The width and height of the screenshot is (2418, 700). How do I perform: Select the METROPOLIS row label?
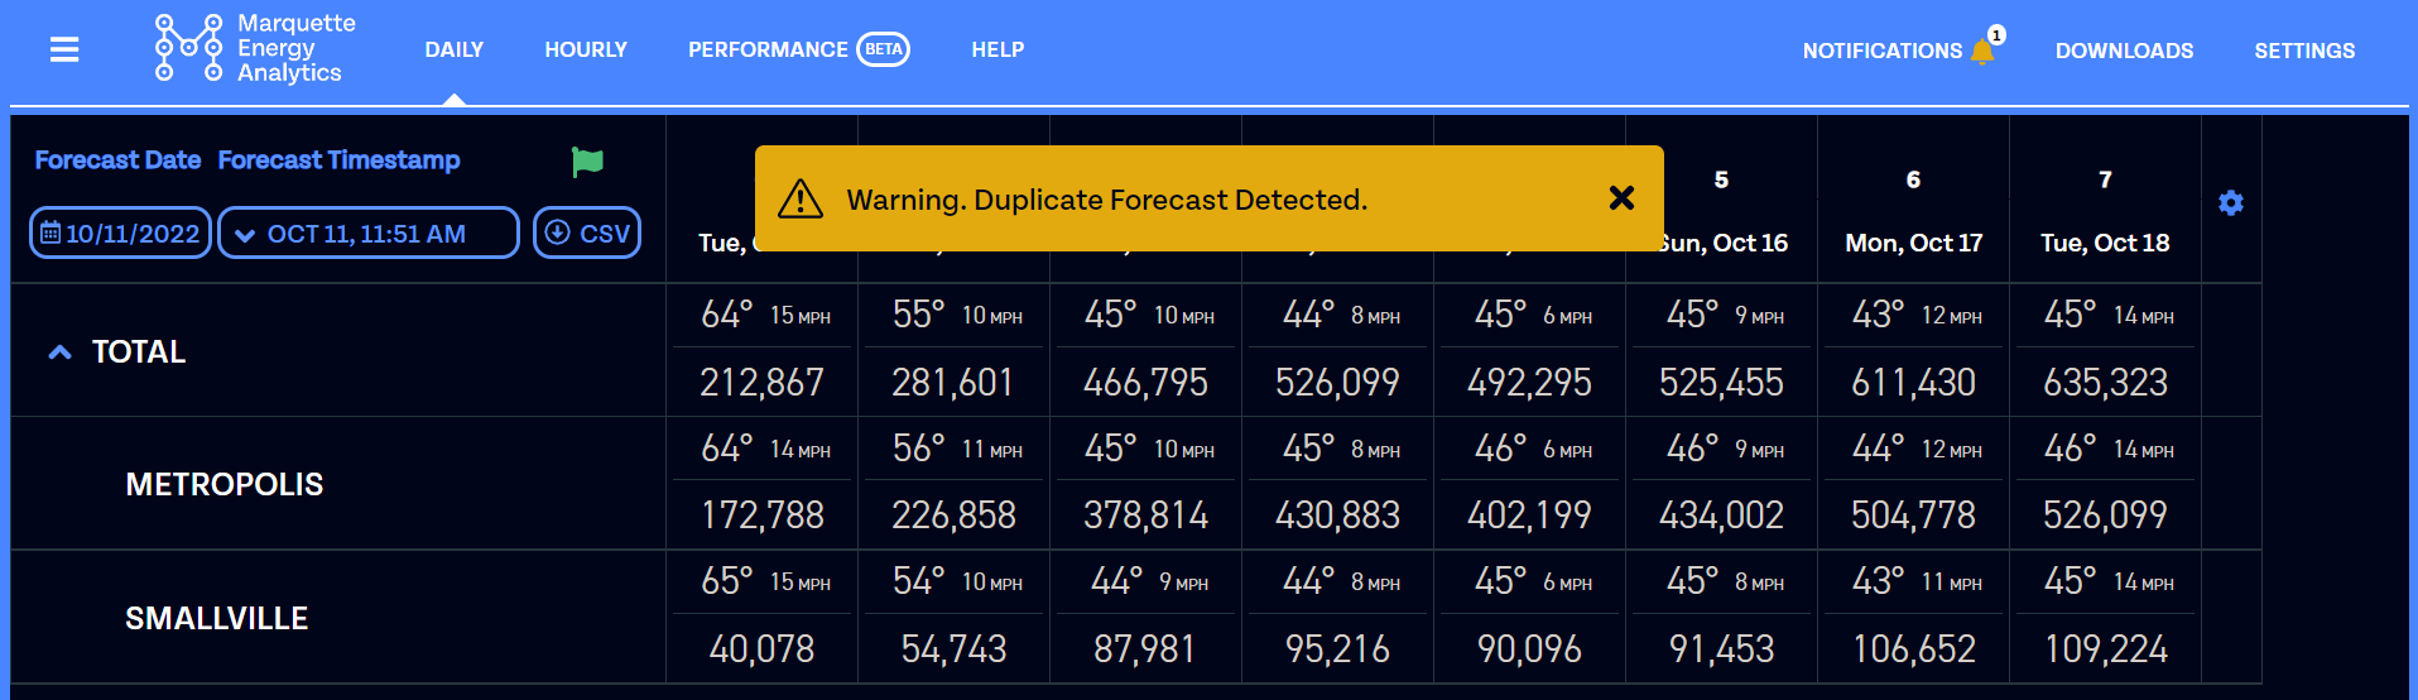[x=224, y=485]
